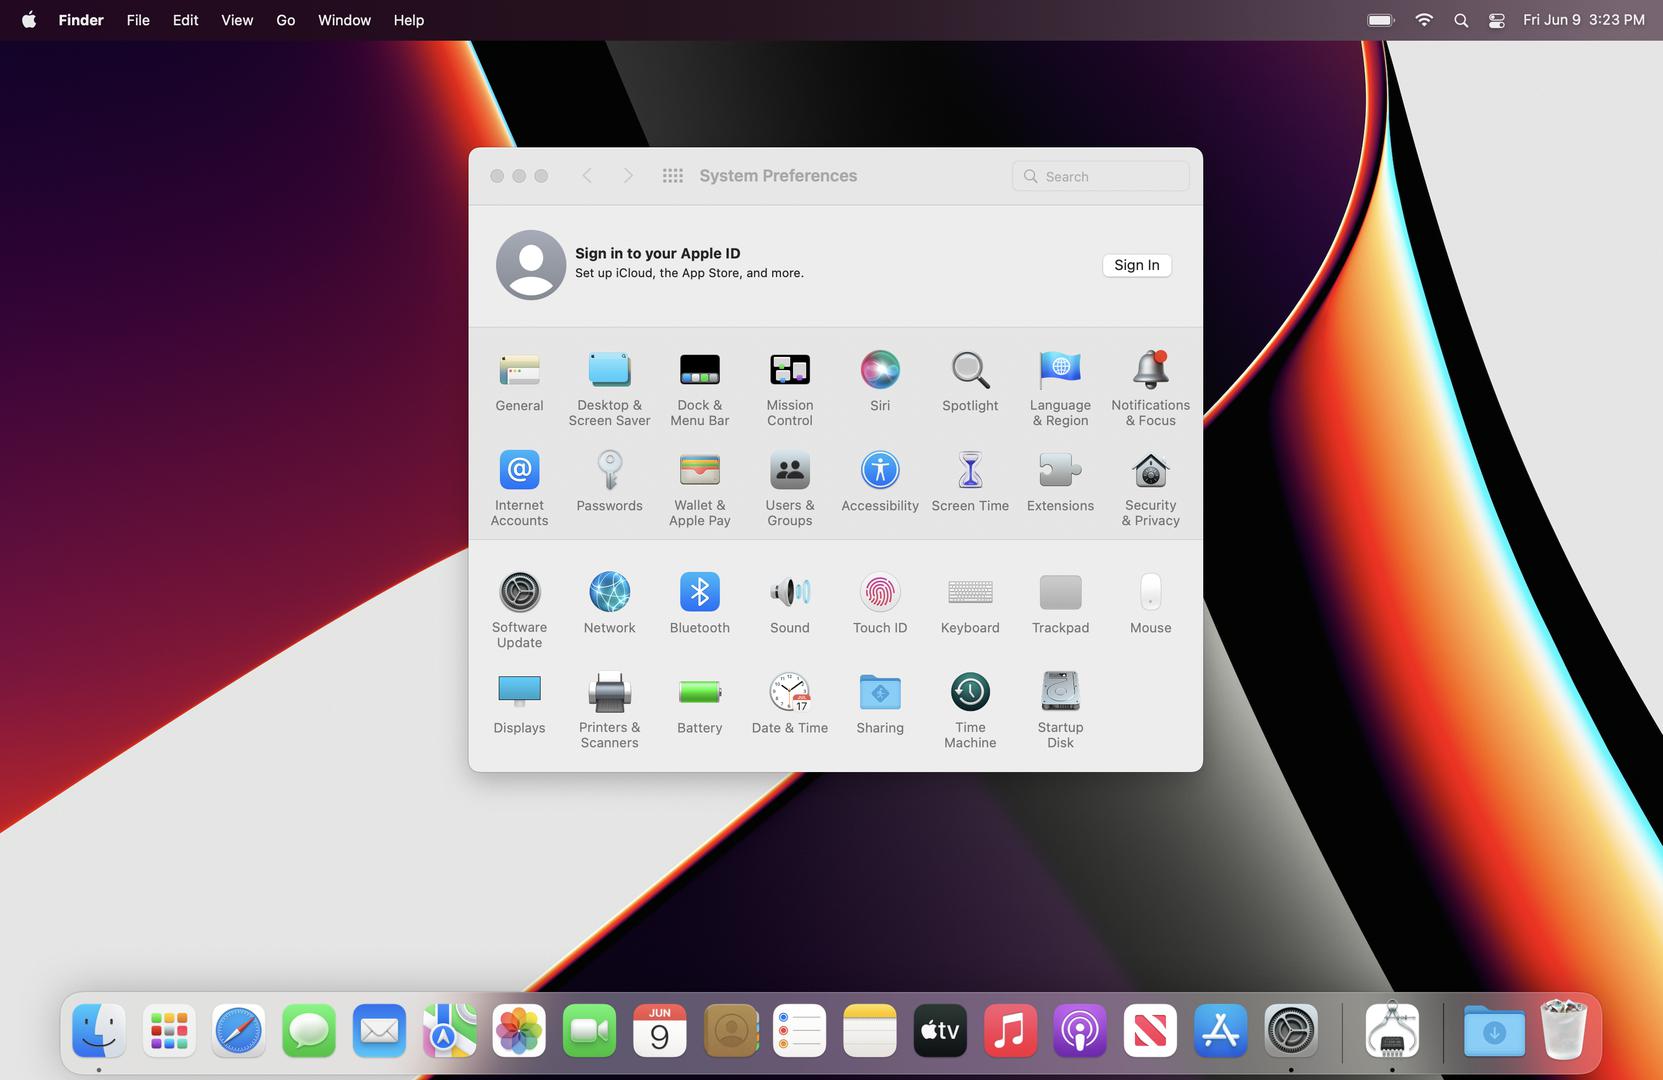1663x1080 pixels.
Task: Open Spotlight preferences
Action: point(970,382)
